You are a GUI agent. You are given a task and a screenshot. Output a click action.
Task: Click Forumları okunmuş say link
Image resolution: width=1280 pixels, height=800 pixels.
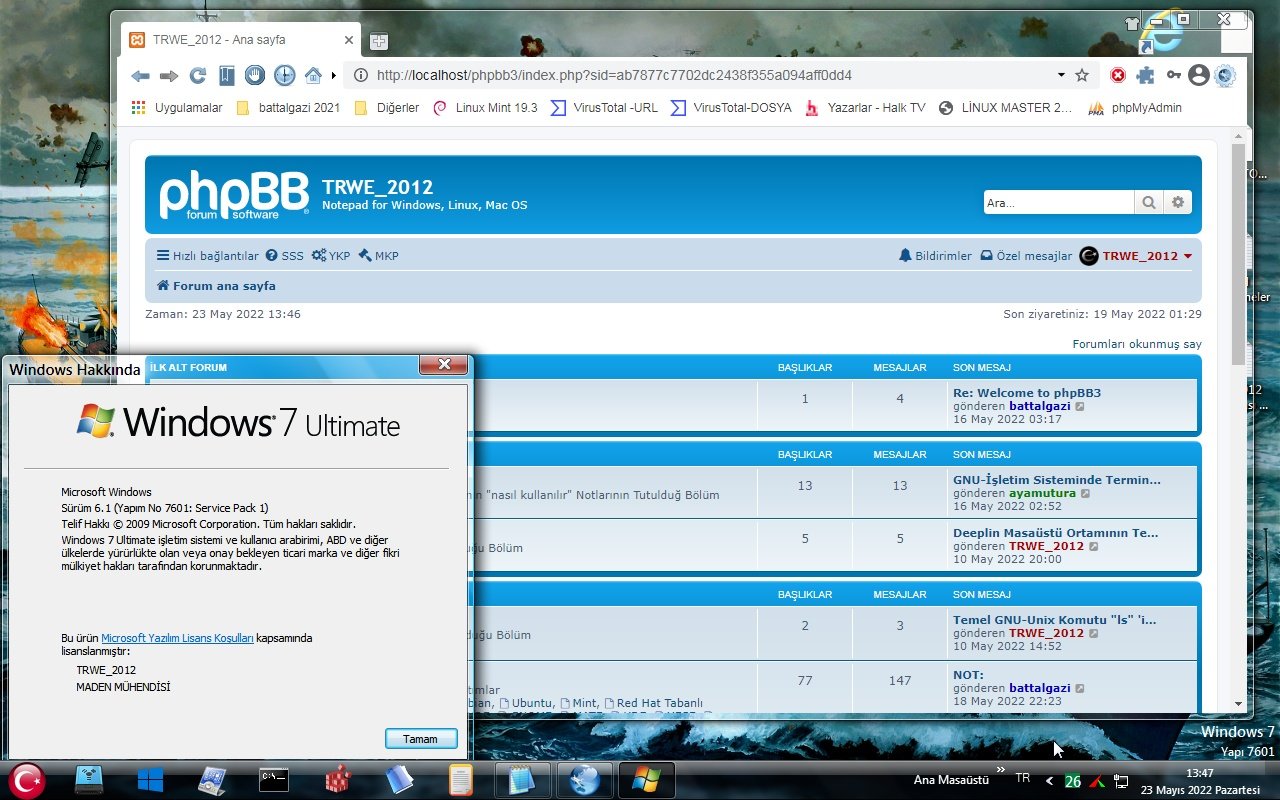pyautogui.click(x=1137, y=344)
